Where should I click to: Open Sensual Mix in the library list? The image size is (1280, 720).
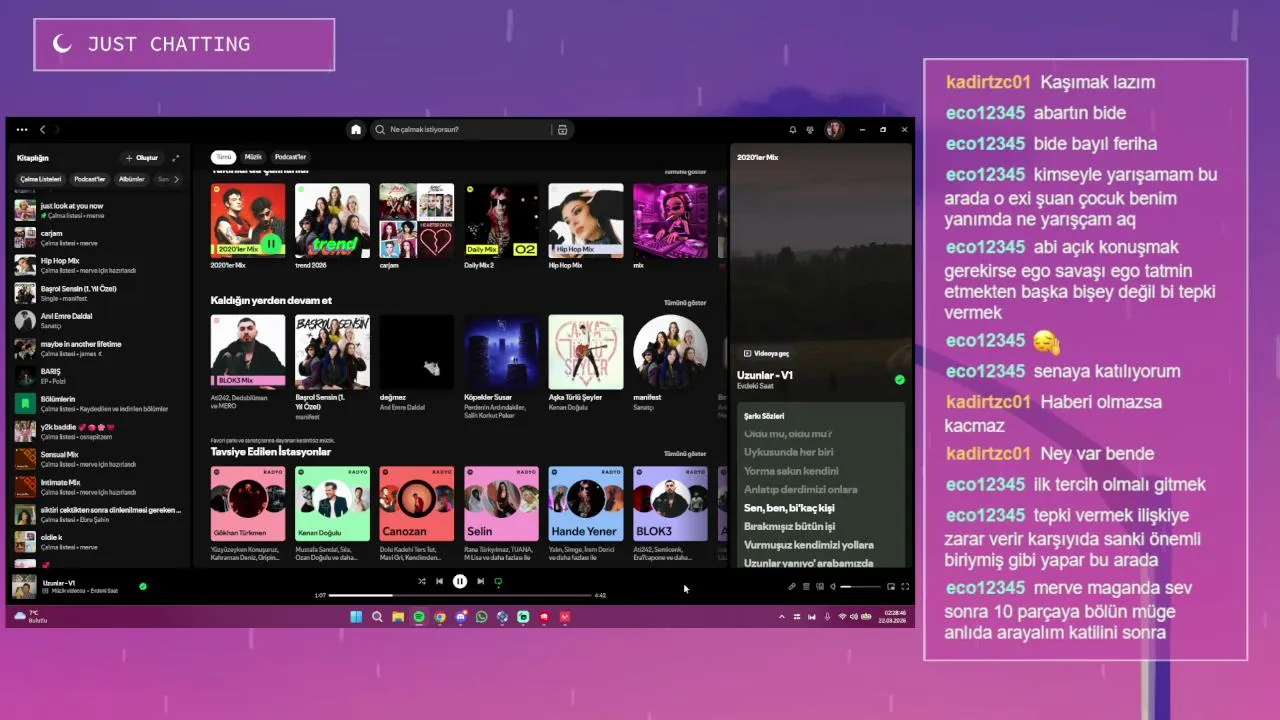[97, 459]
